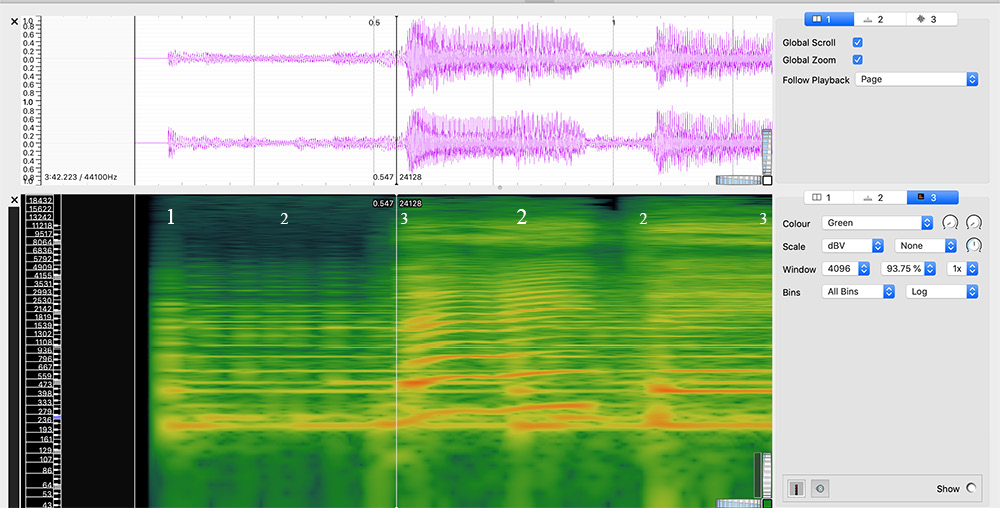Disable the Global Scroll checkbox
Image resolution: width=1000 pixels, height=508 pixels.
point(857,42)
